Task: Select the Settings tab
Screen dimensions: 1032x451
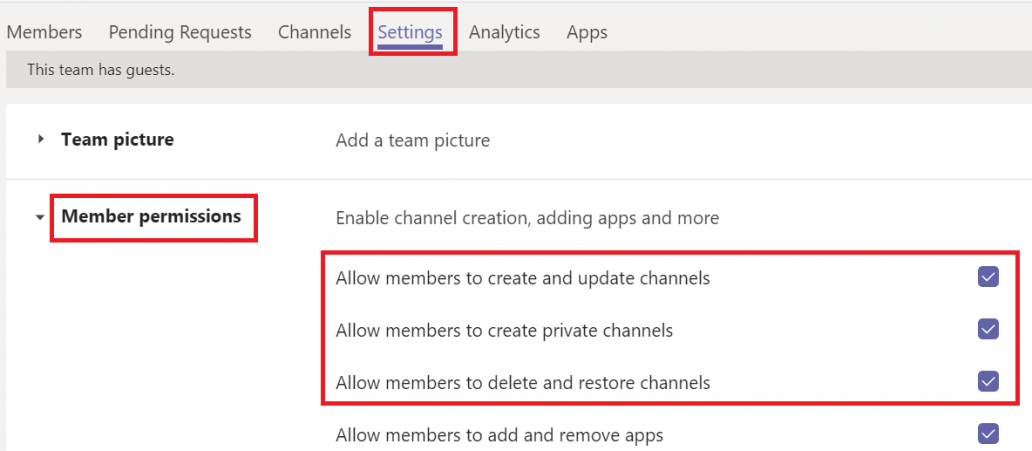Action: click(410, 32)
